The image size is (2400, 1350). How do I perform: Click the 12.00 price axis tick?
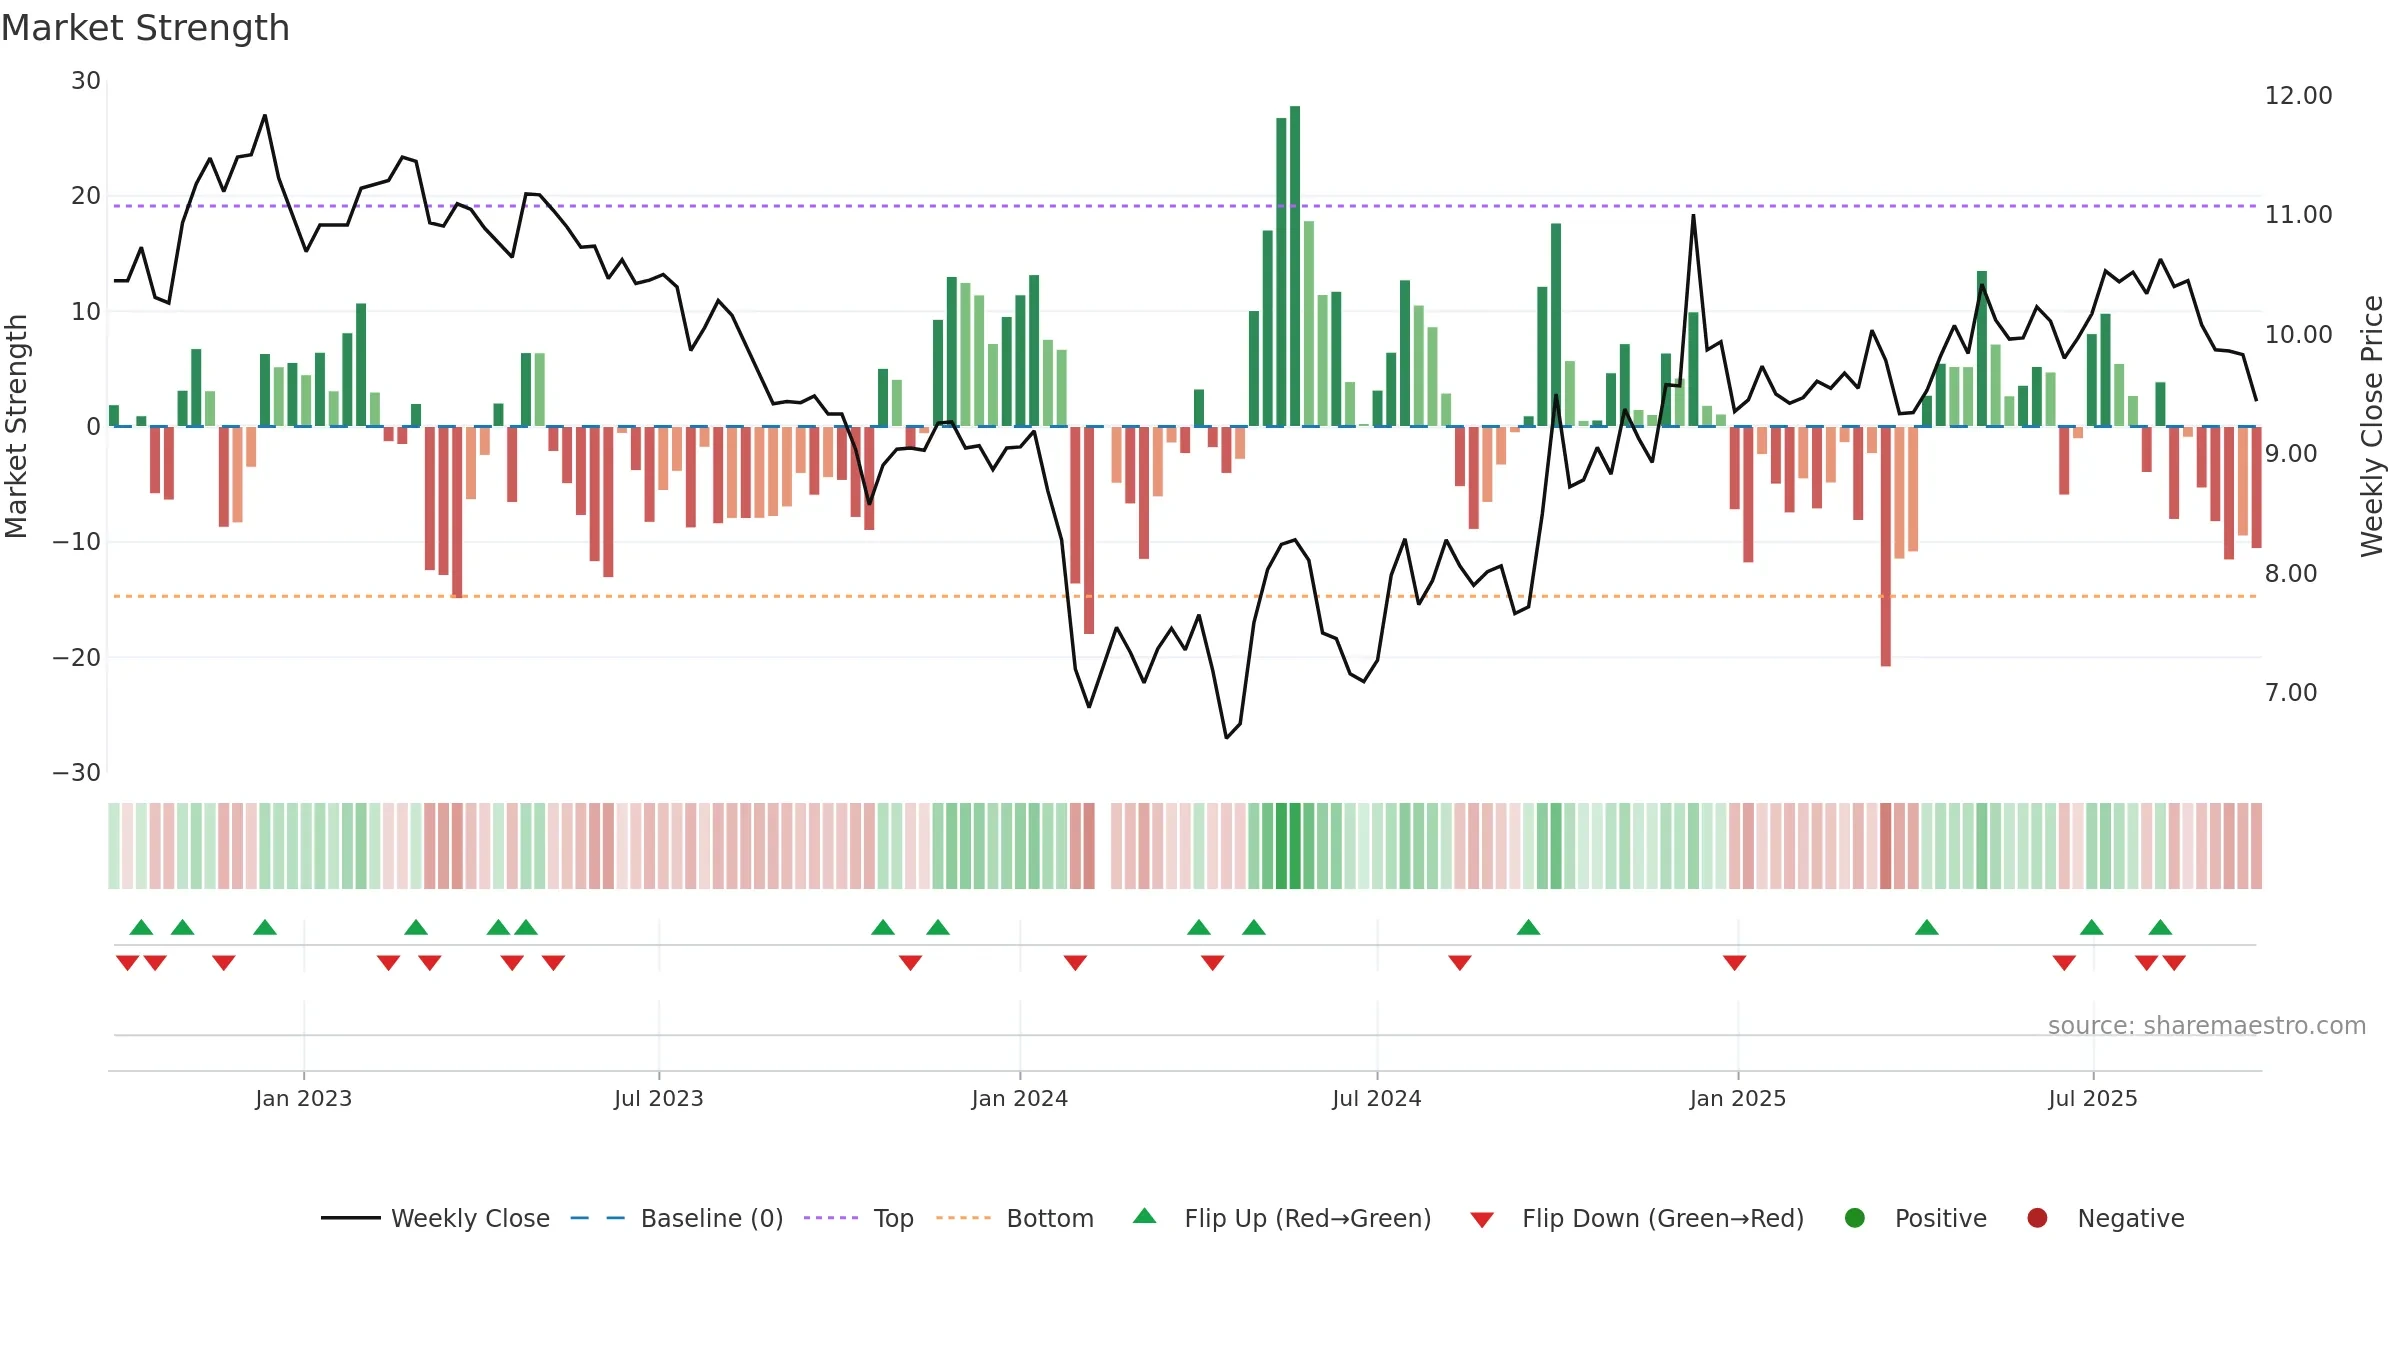click(x=2298, y=96)
